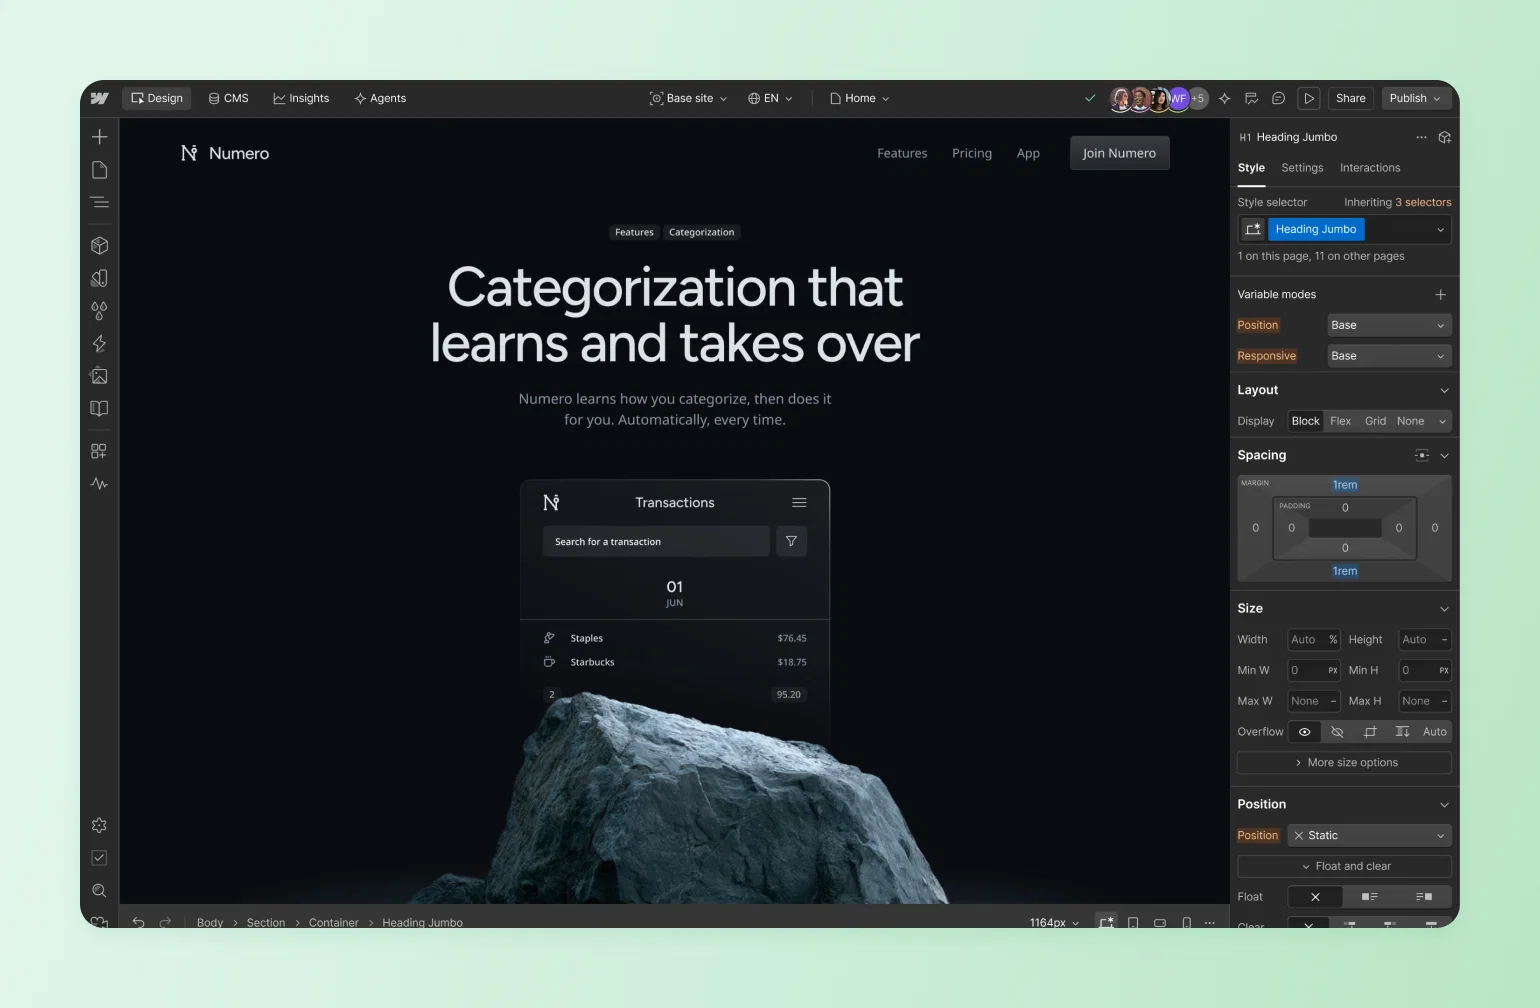Click the Undo arrow in bottom bar
1540x1008 pixels.
(138, 922)
